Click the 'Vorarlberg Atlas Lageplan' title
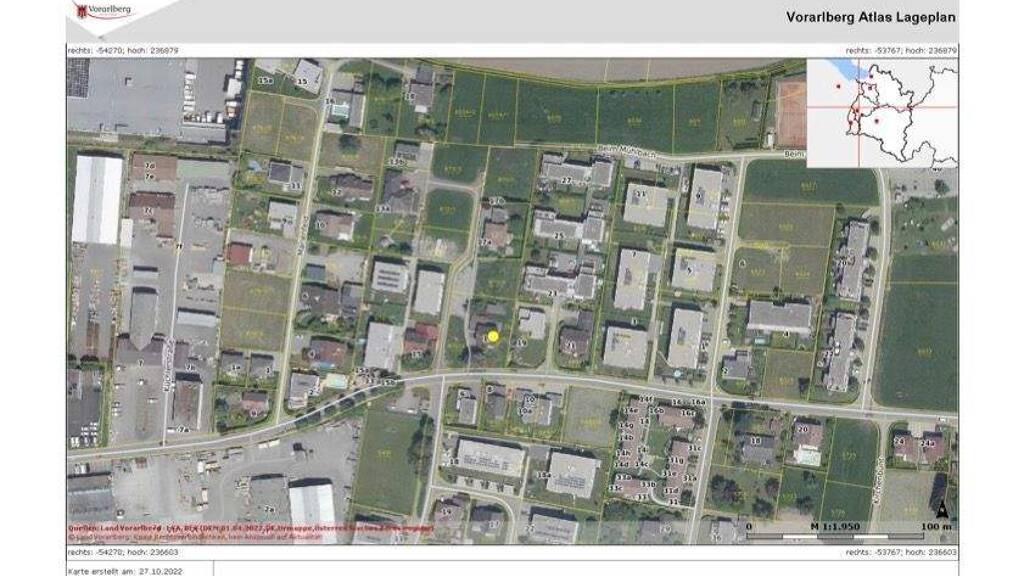 click(871, 16)
